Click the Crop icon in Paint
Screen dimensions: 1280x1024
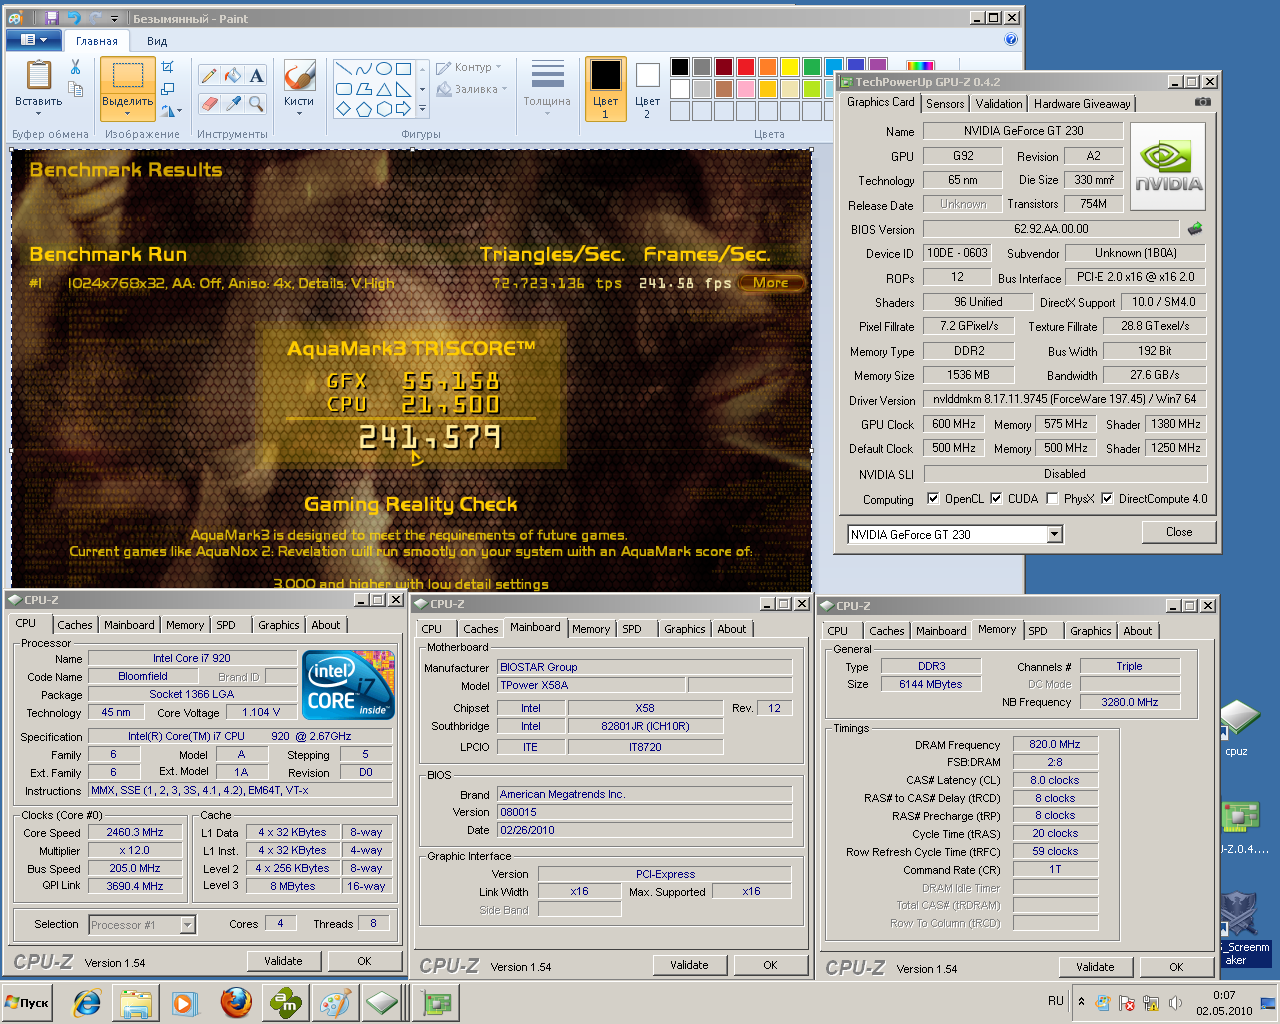(x=168, y=67)
